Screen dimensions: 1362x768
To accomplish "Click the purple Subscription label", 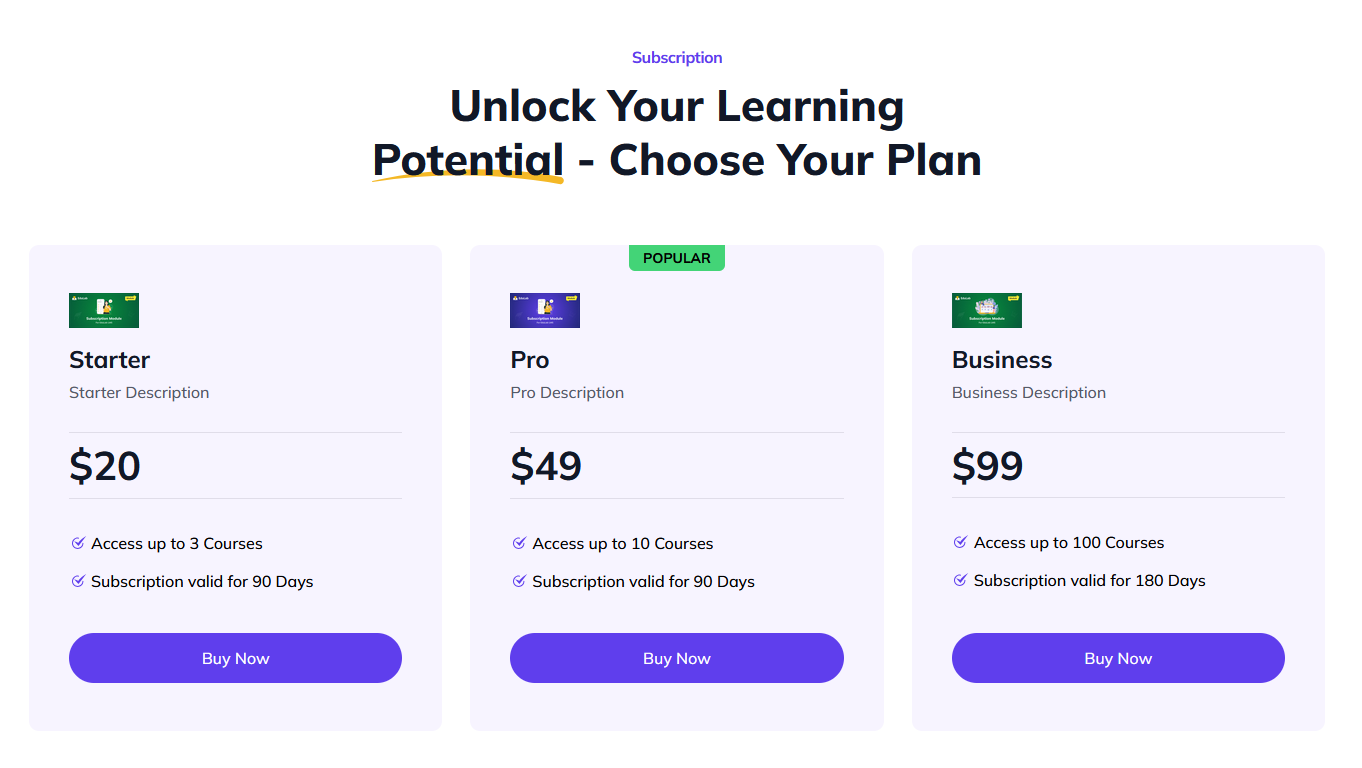I will 677,58.
